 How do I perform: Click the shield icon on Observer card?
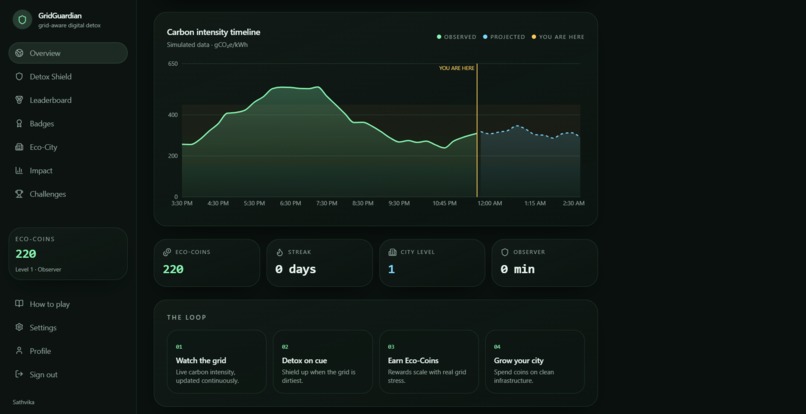point(505,252)
